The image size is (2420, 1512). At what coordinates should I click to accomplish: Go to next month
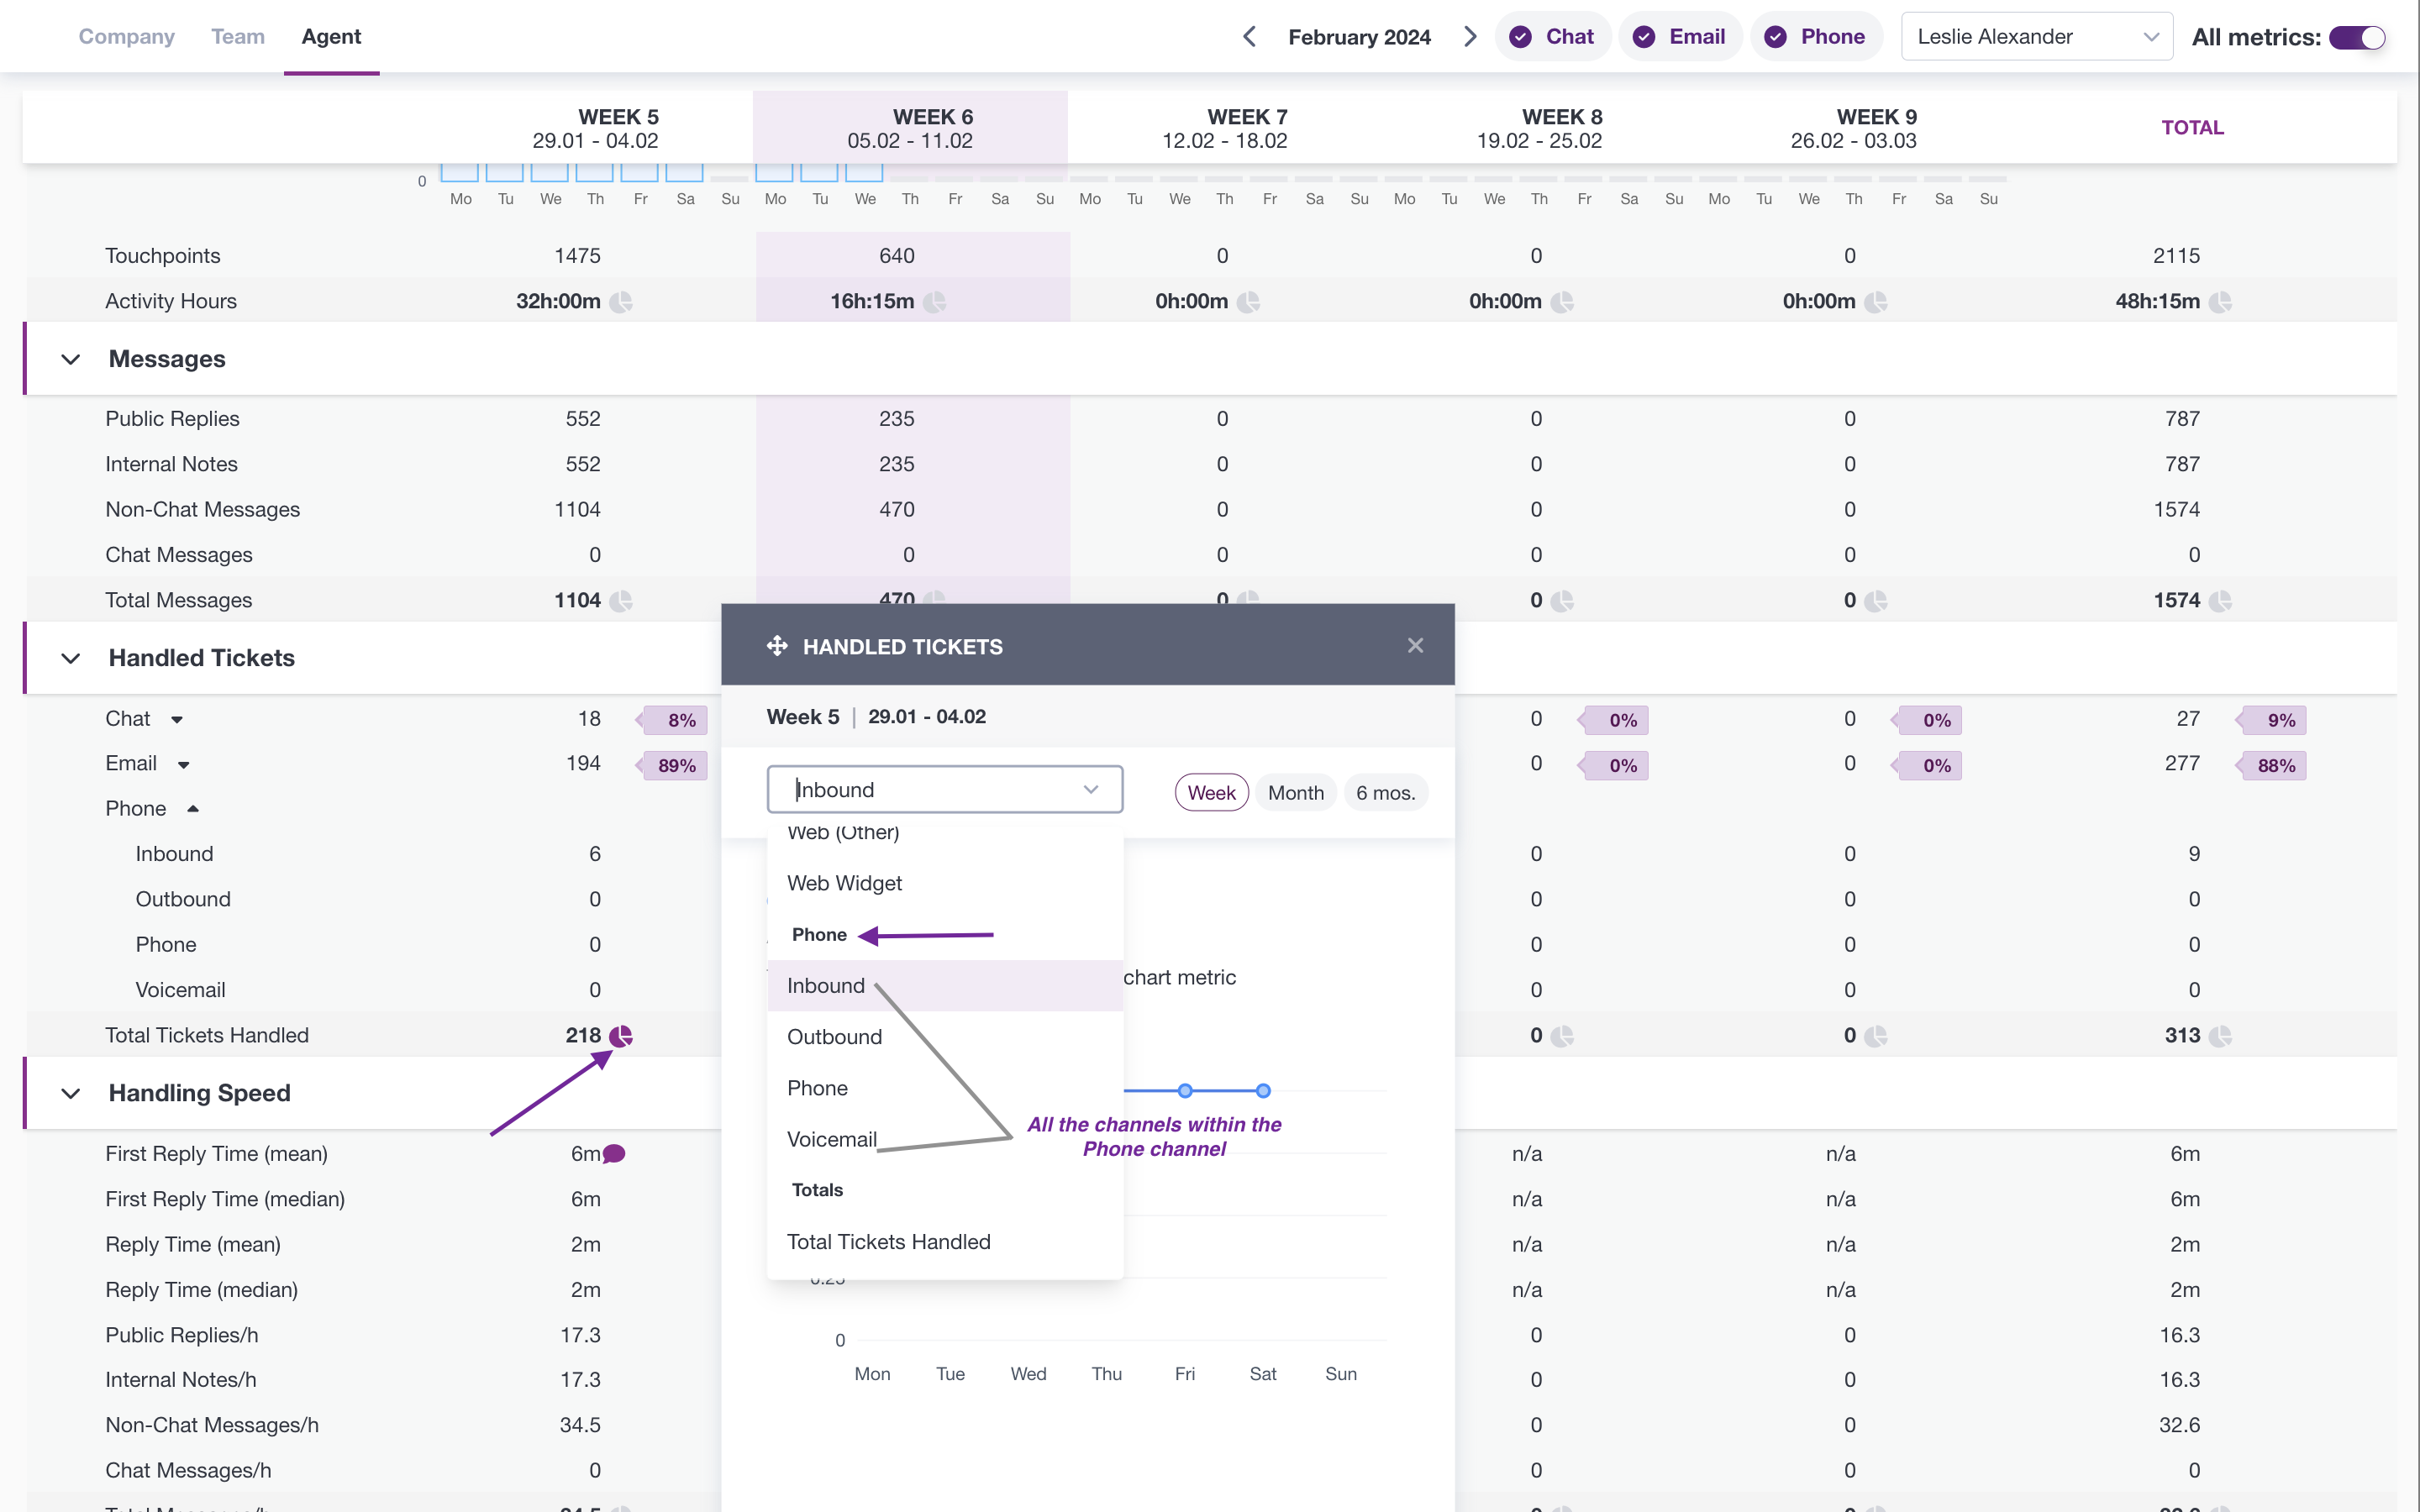click(1470, 37)
